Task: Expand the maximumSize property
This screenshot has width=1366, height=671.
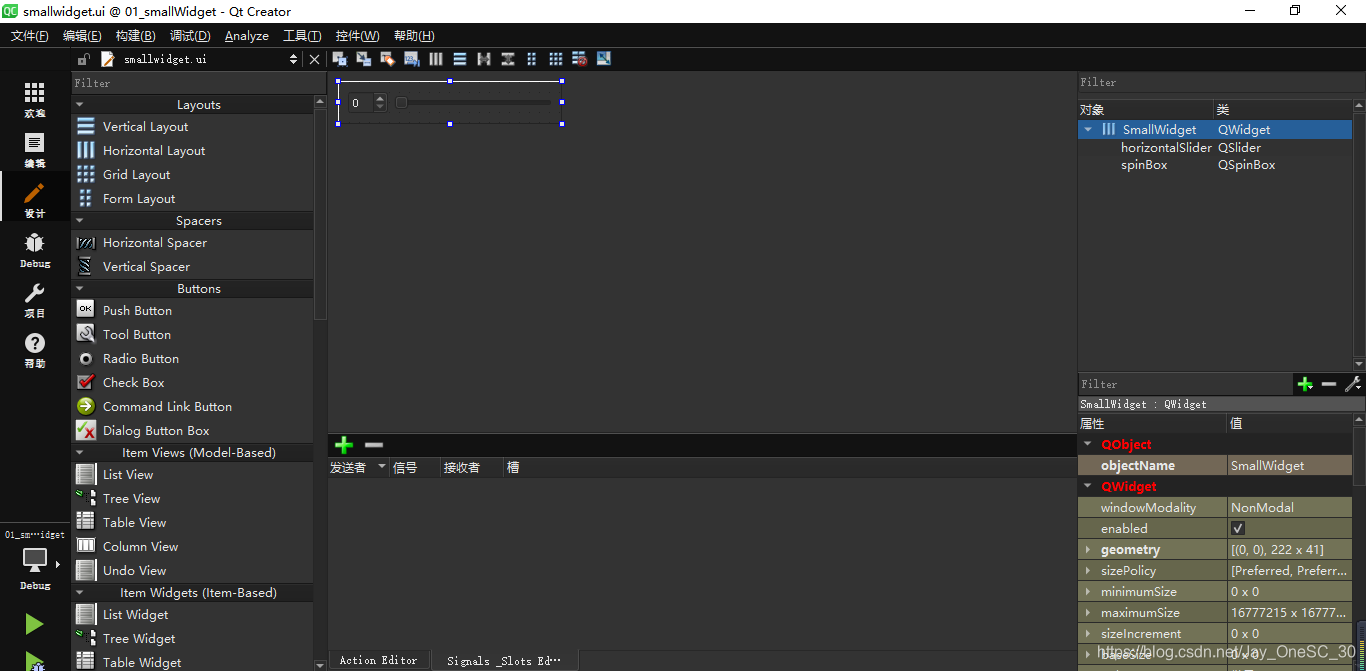Action: coord(1088,613)
